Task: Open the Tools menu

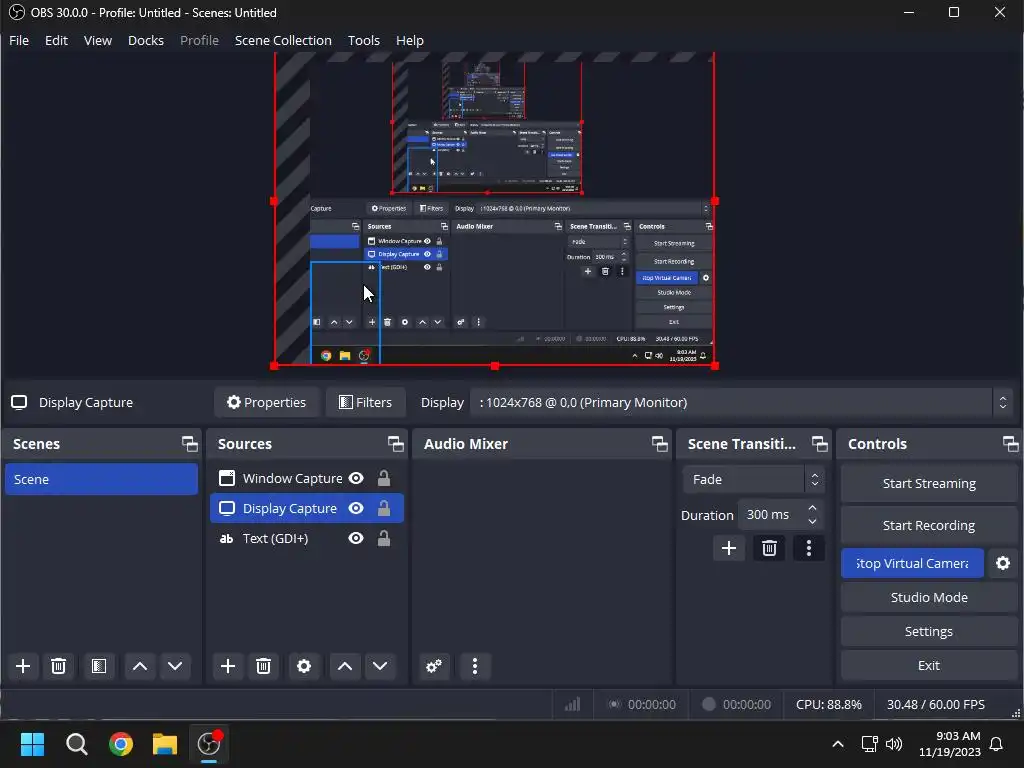Action: [364, 40]
